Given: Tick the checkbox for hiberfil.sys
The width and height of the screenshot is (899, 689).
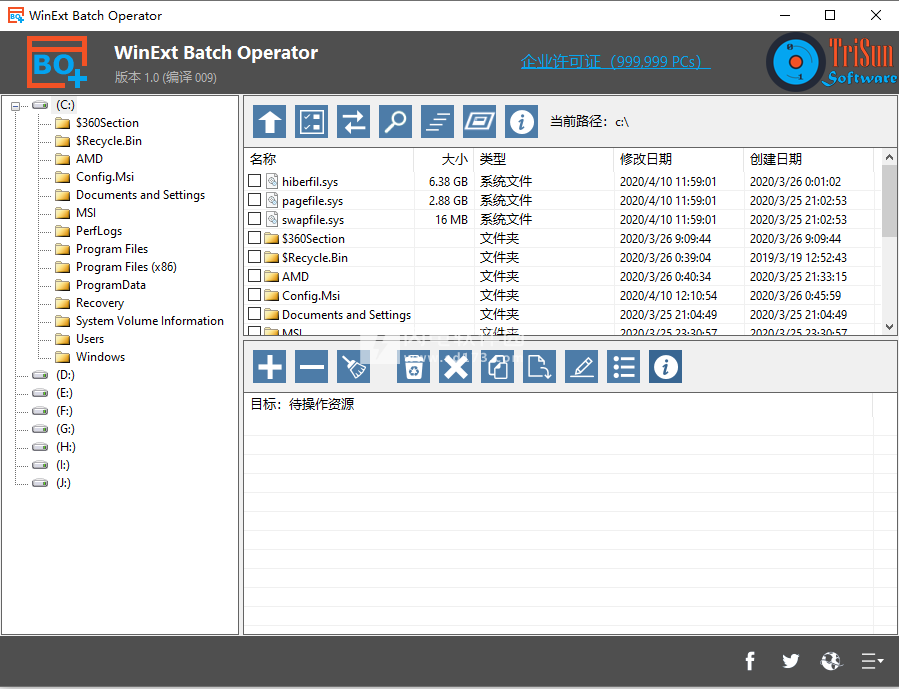Looking at the screenshot, I should pyautogui.click(x=255, y=181).
